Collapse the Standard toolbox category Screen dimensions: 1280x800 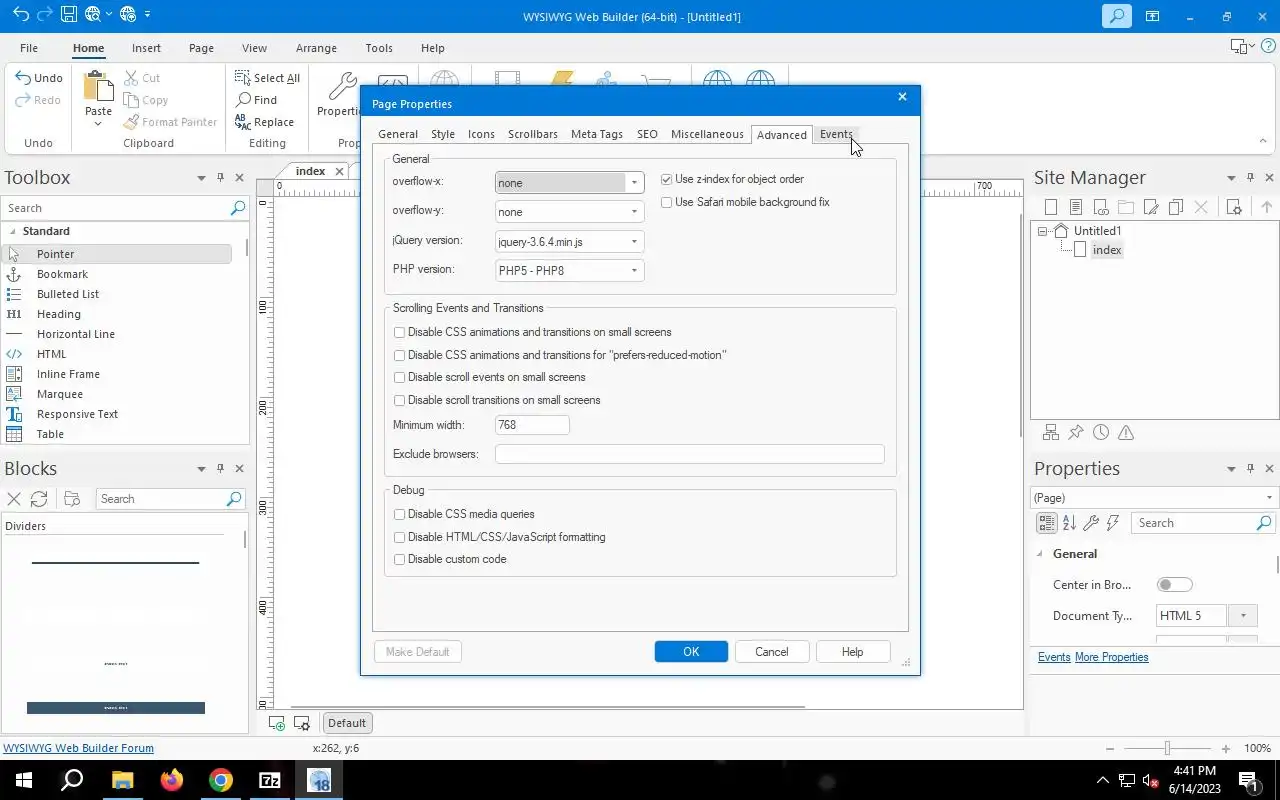[x=13, y=231]
